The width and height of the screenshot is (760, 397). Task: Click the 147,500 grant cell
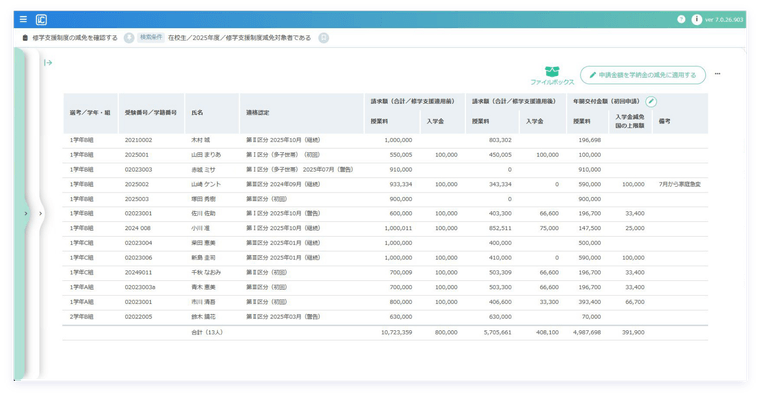[590, 228]
